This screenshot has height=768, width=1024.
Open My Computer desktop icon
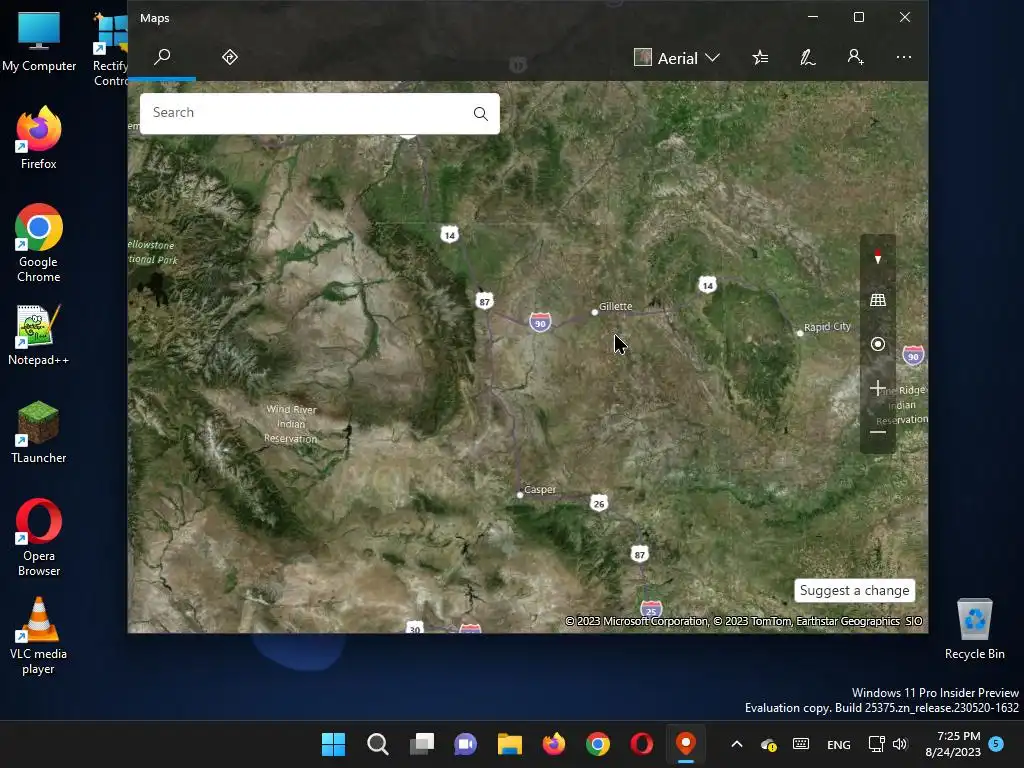click(39, 40)
